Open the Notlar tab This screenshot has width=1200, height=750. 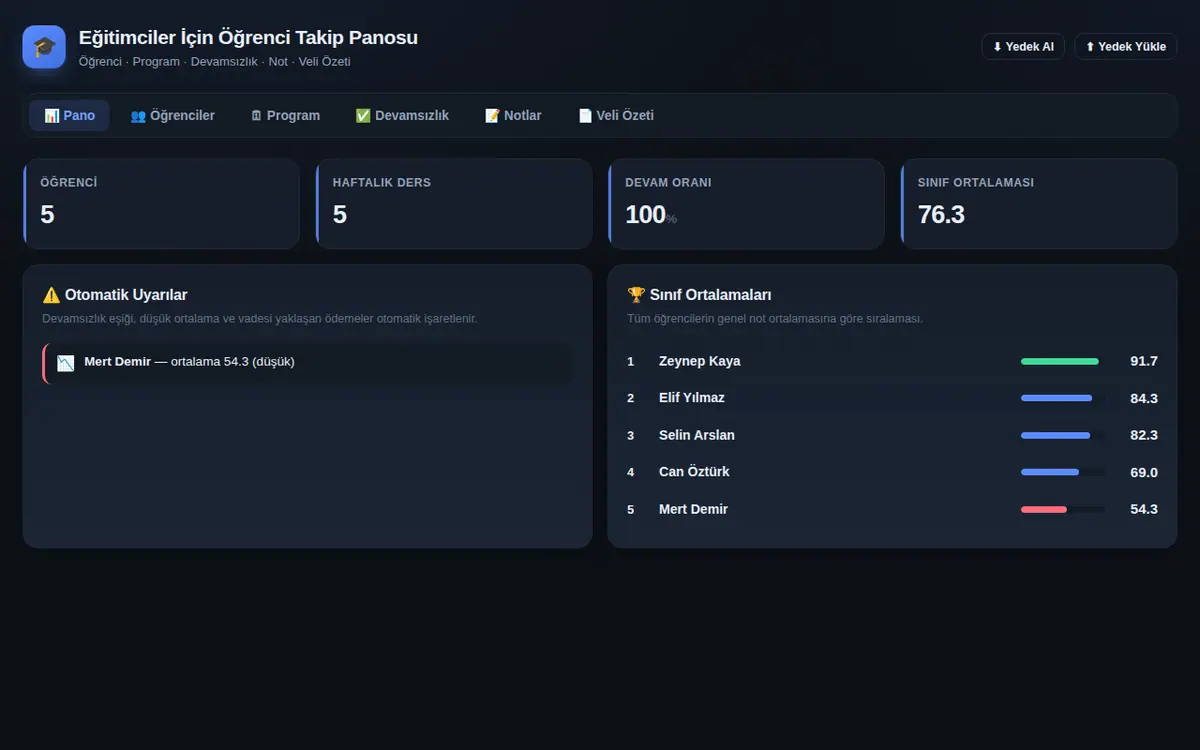point(513,116)
